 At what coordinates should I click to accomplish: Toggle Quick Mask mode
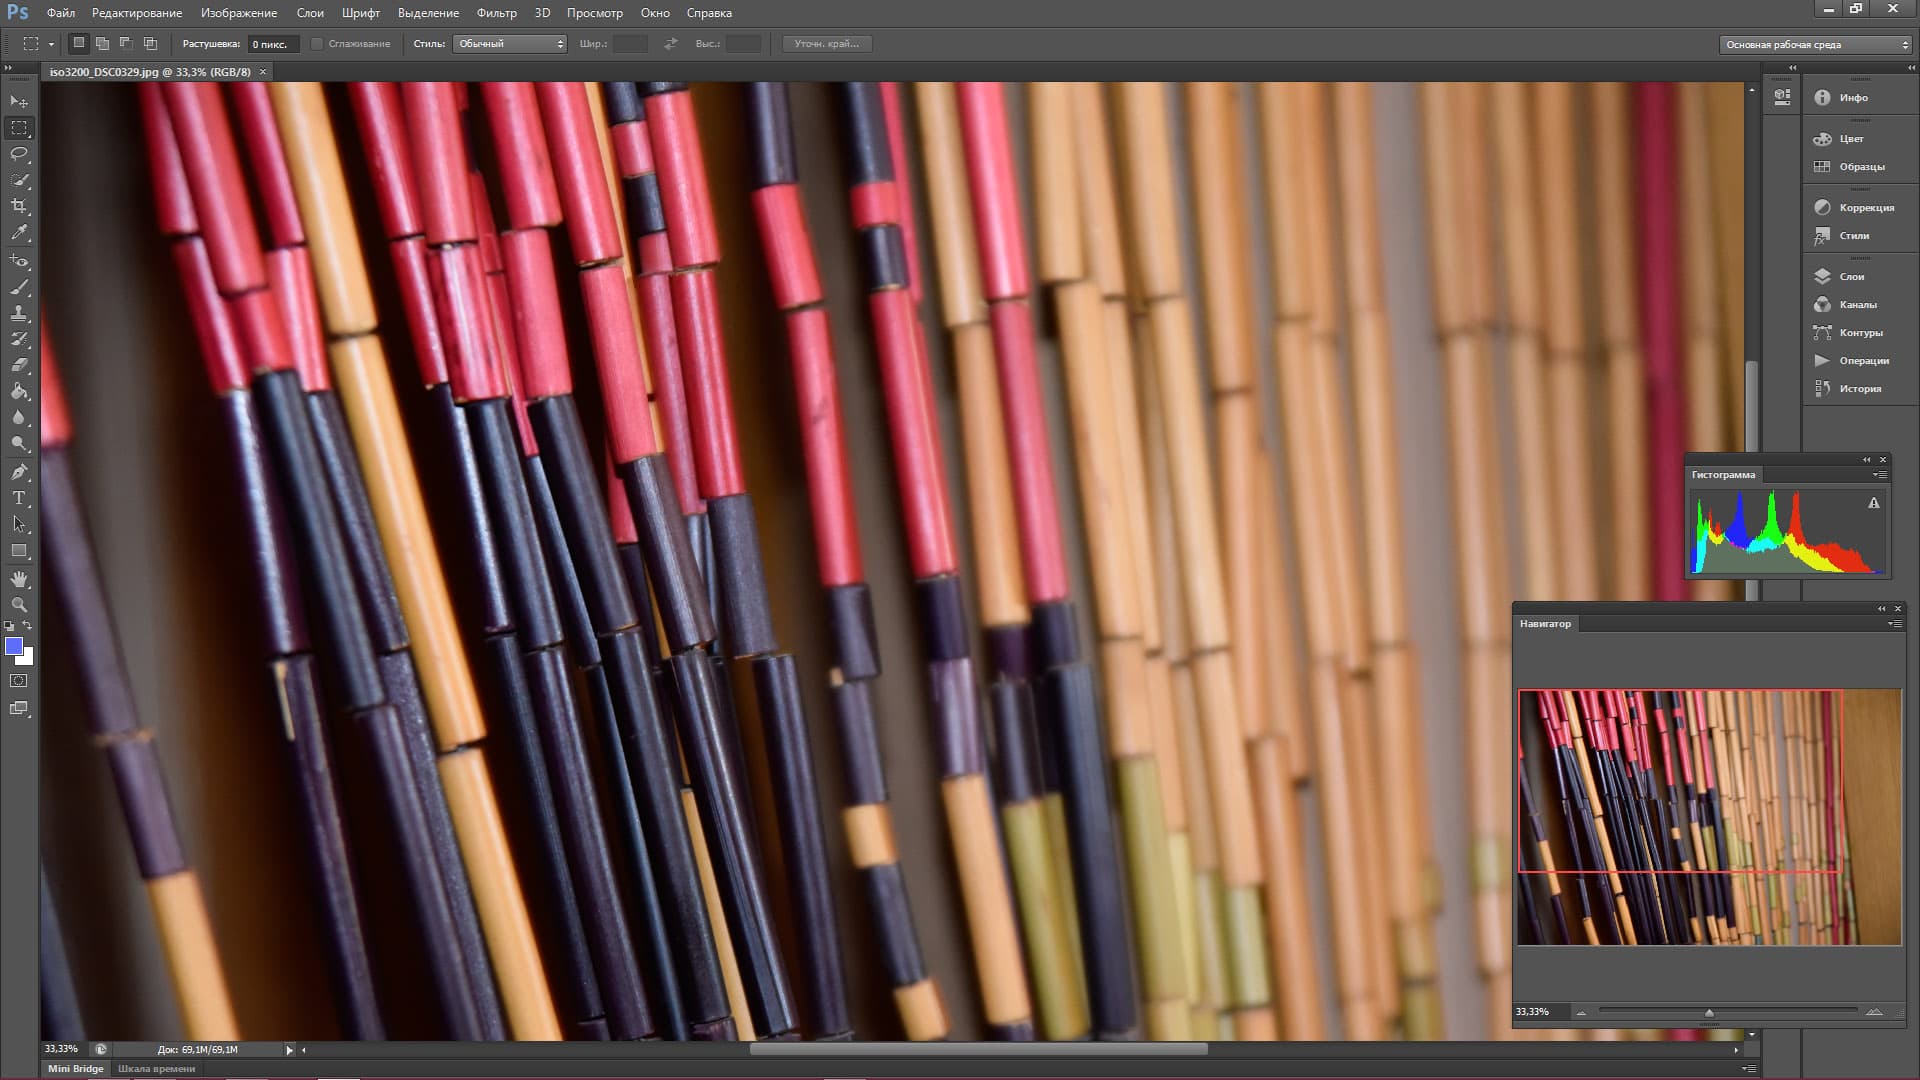click(x=19, y=681)
